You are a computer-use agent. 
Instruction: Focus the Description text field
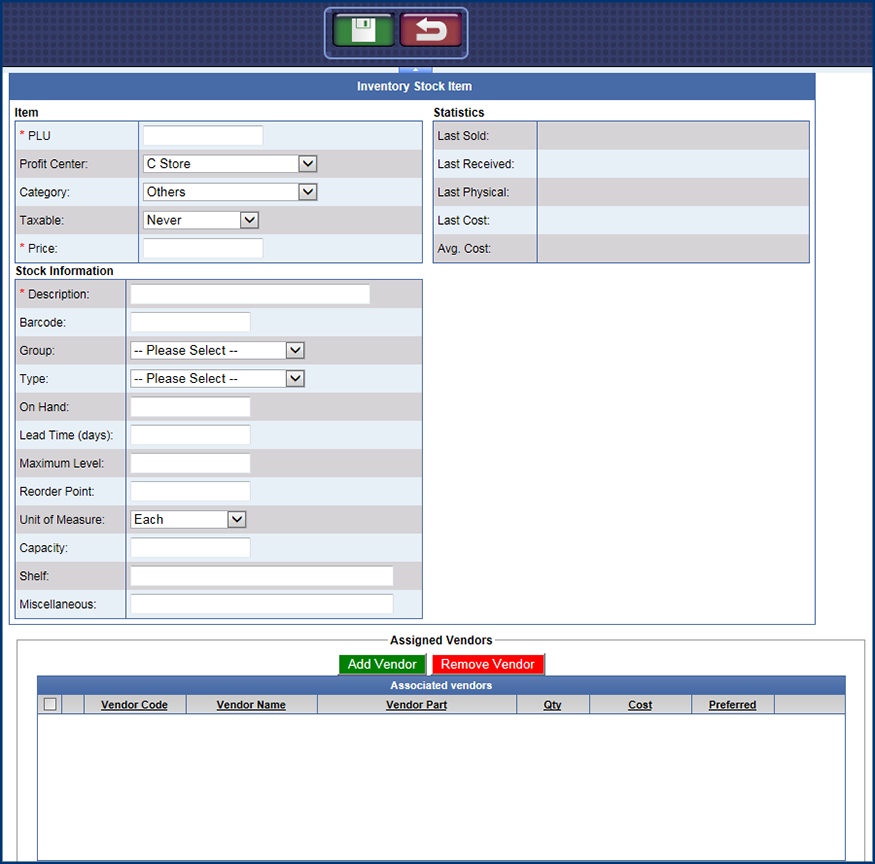(x=250, y=295)
